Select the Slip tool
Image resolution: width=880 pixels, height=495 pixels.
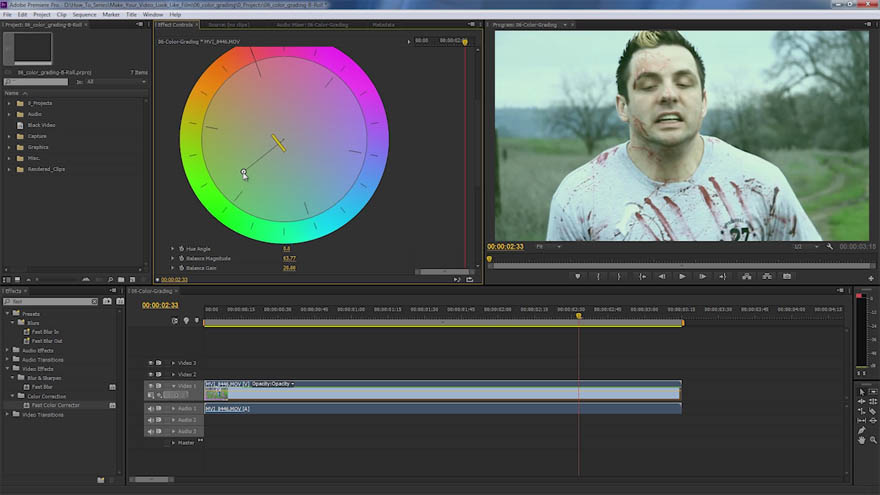tap(861, 420)
